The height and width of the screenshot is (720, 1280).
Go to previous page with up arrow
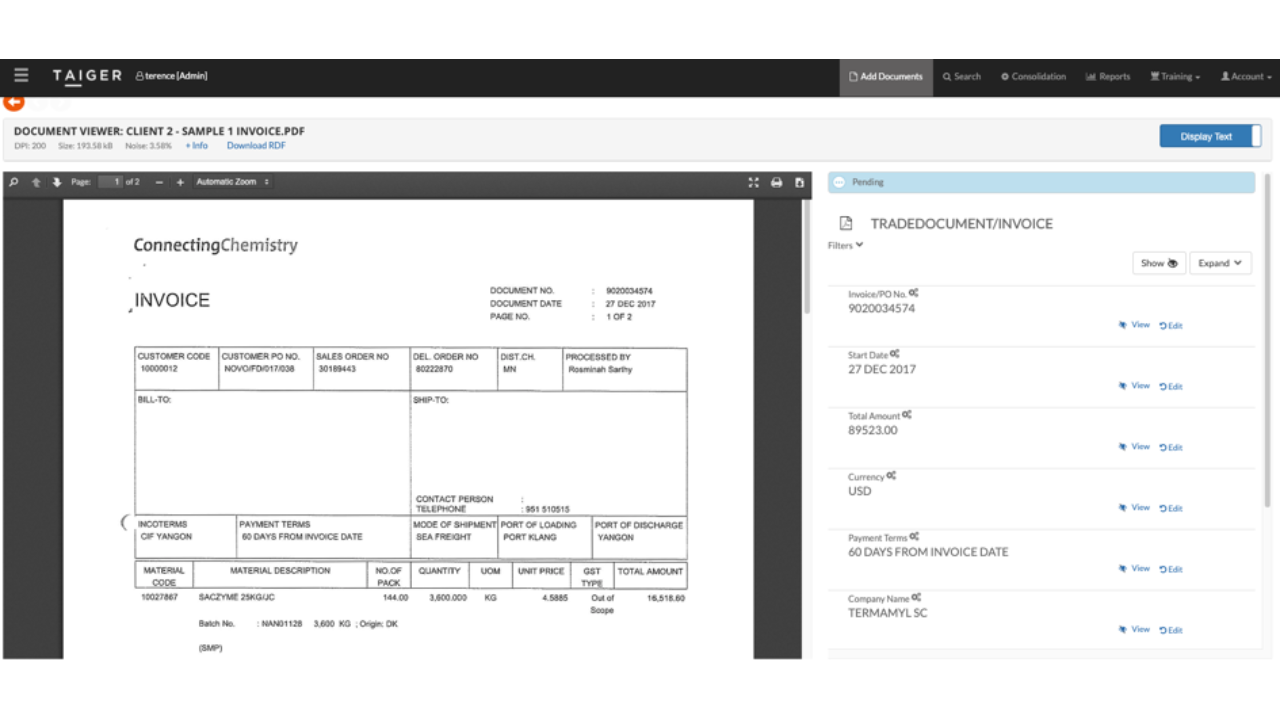(x=37, y=182)
